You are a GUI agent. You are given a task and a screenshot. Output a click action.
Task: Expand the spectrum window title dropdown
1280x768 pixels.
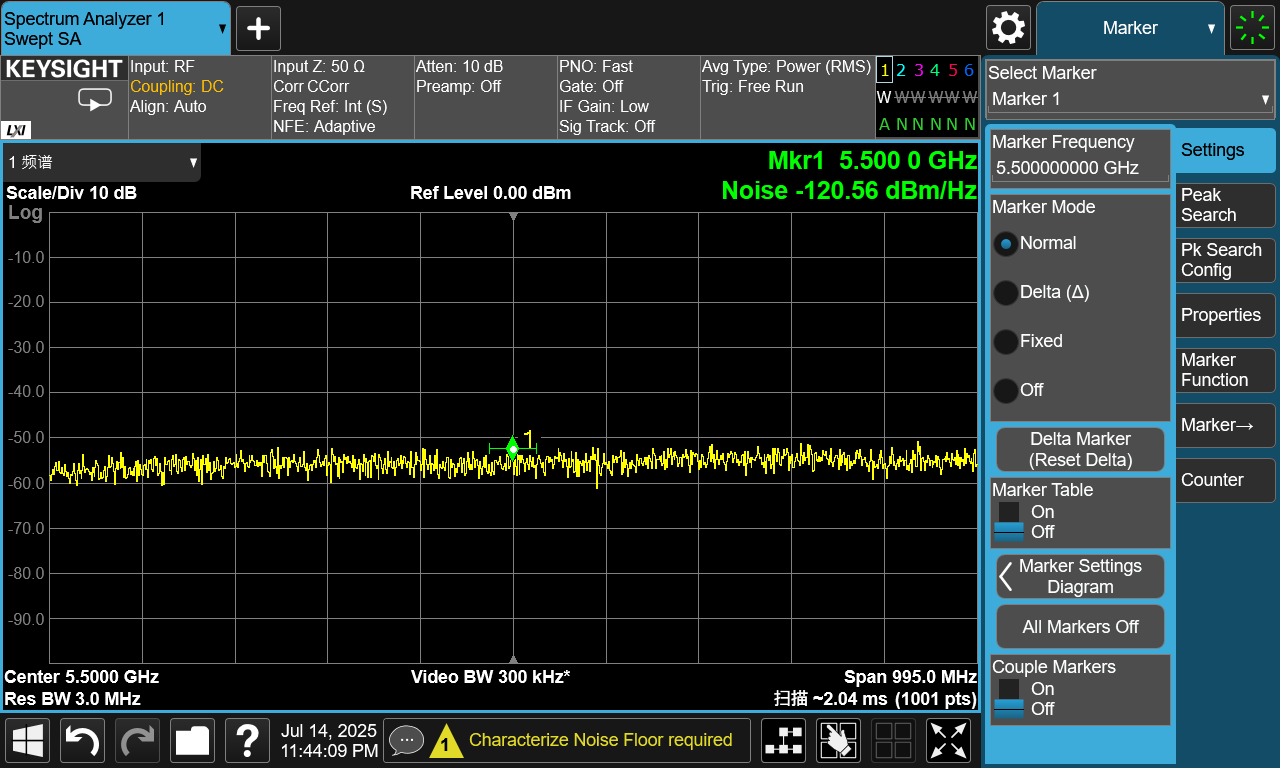(102, 163)
